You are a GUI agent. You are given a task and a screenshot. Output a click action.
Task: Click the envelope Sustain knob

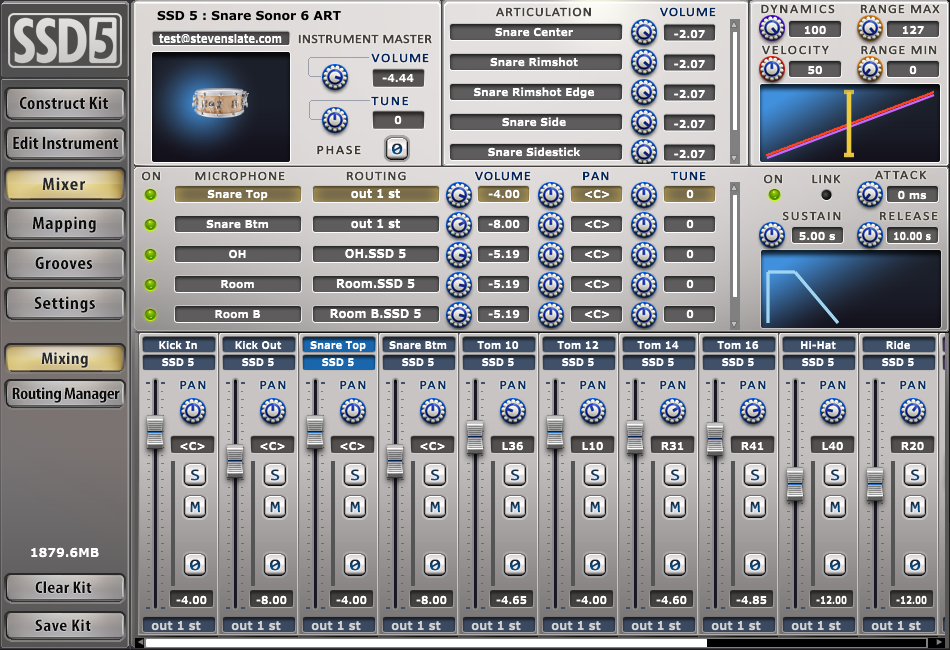(x=772, y=235)
